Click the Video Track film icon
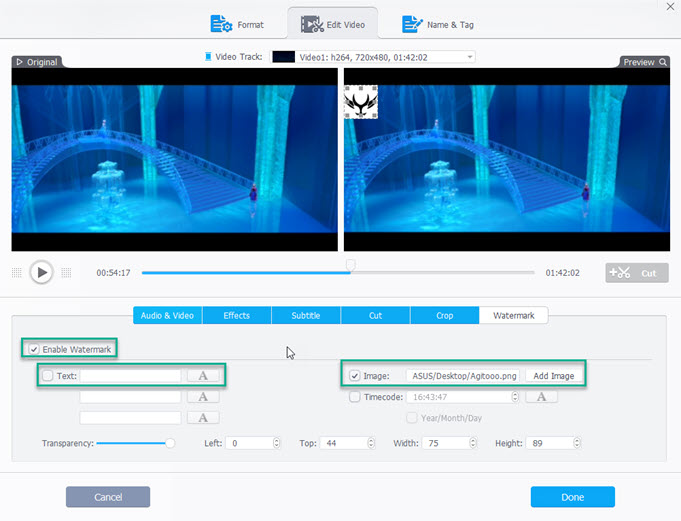The image size is (681, 521). click(208, 56)
